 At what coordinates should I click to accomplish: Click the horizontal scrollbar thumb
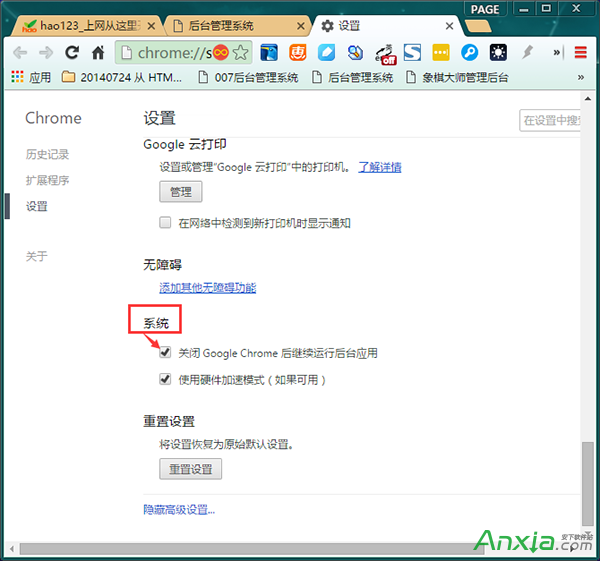pyautogui.click(x=253, y=549)
